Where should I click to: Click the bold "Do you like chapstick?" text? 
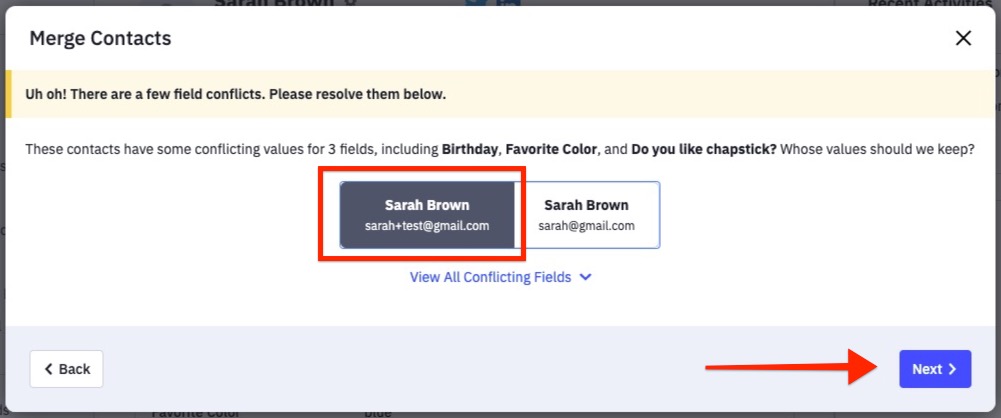click(x=704, y=149)
